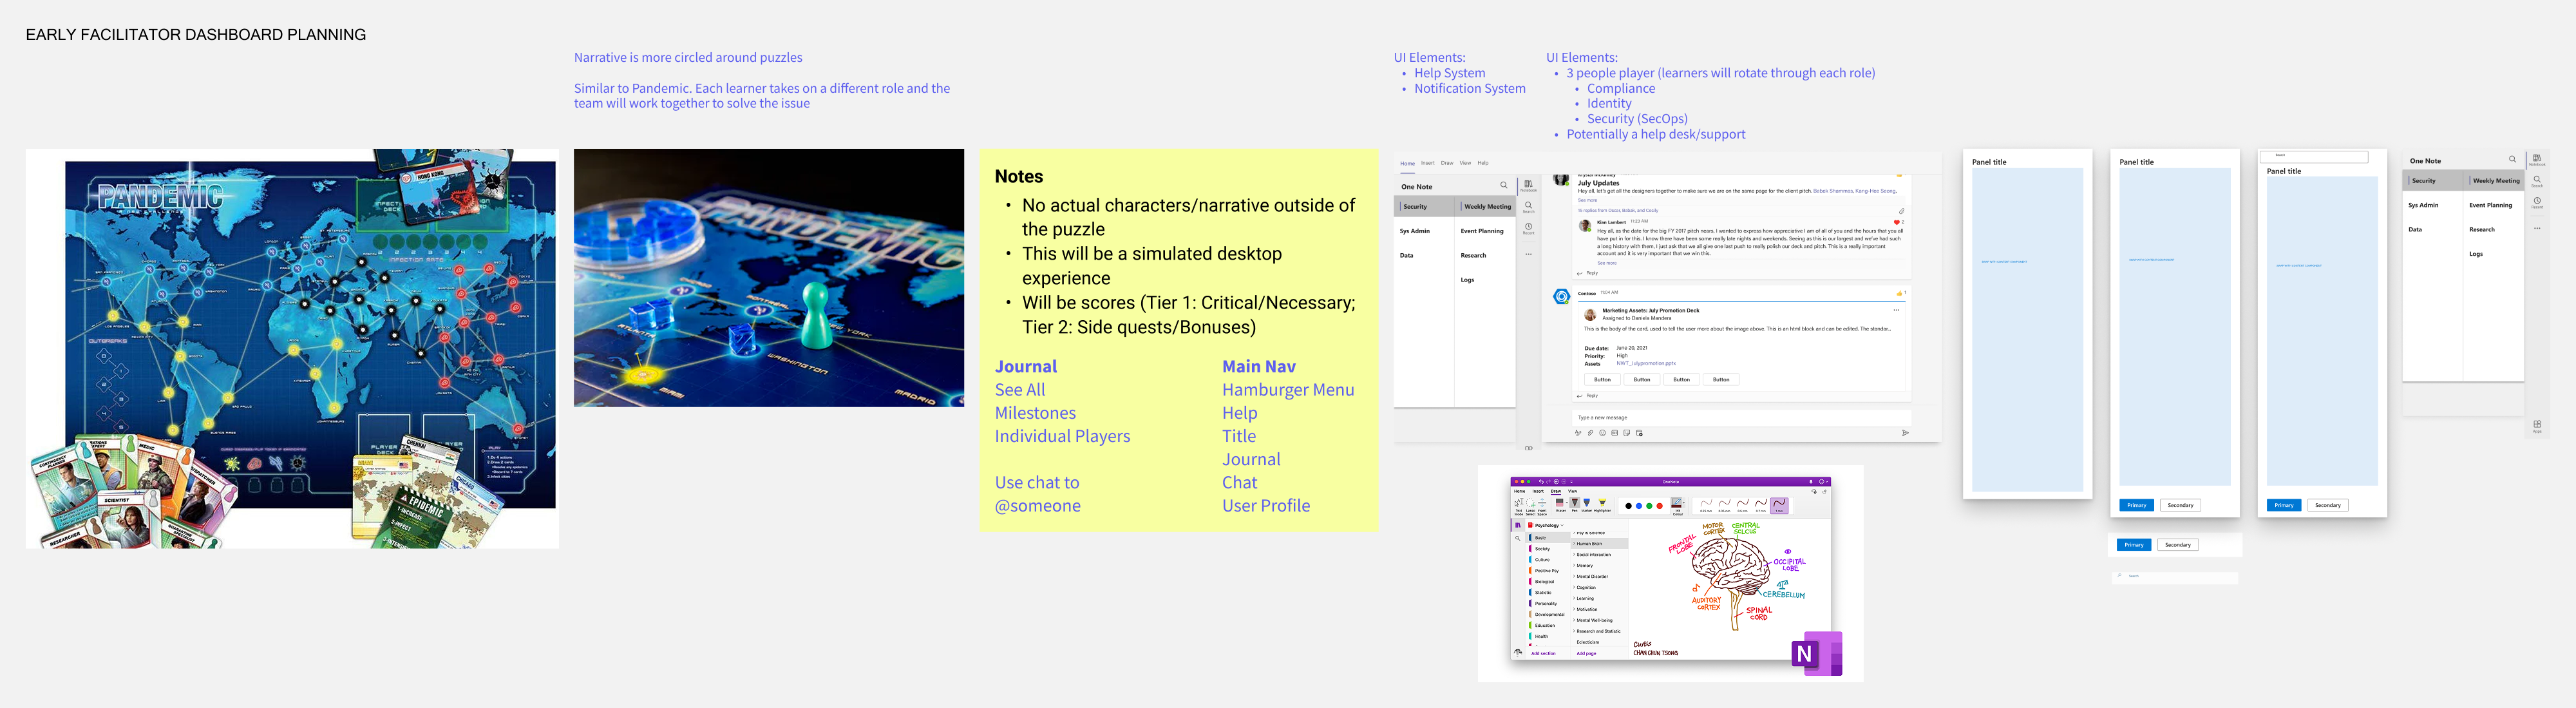Click the bell icon in OneNote's title bar
The image size is (2576, 708).
(x=1811, y=482)
